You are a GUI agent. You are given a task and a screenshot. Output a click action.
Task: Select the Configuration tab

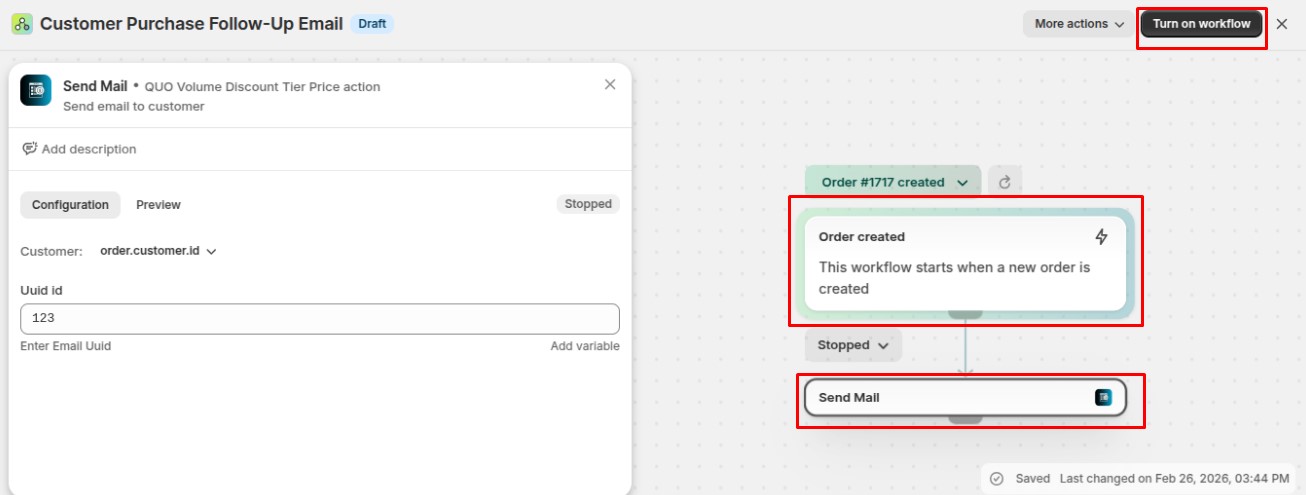(70, 205)
